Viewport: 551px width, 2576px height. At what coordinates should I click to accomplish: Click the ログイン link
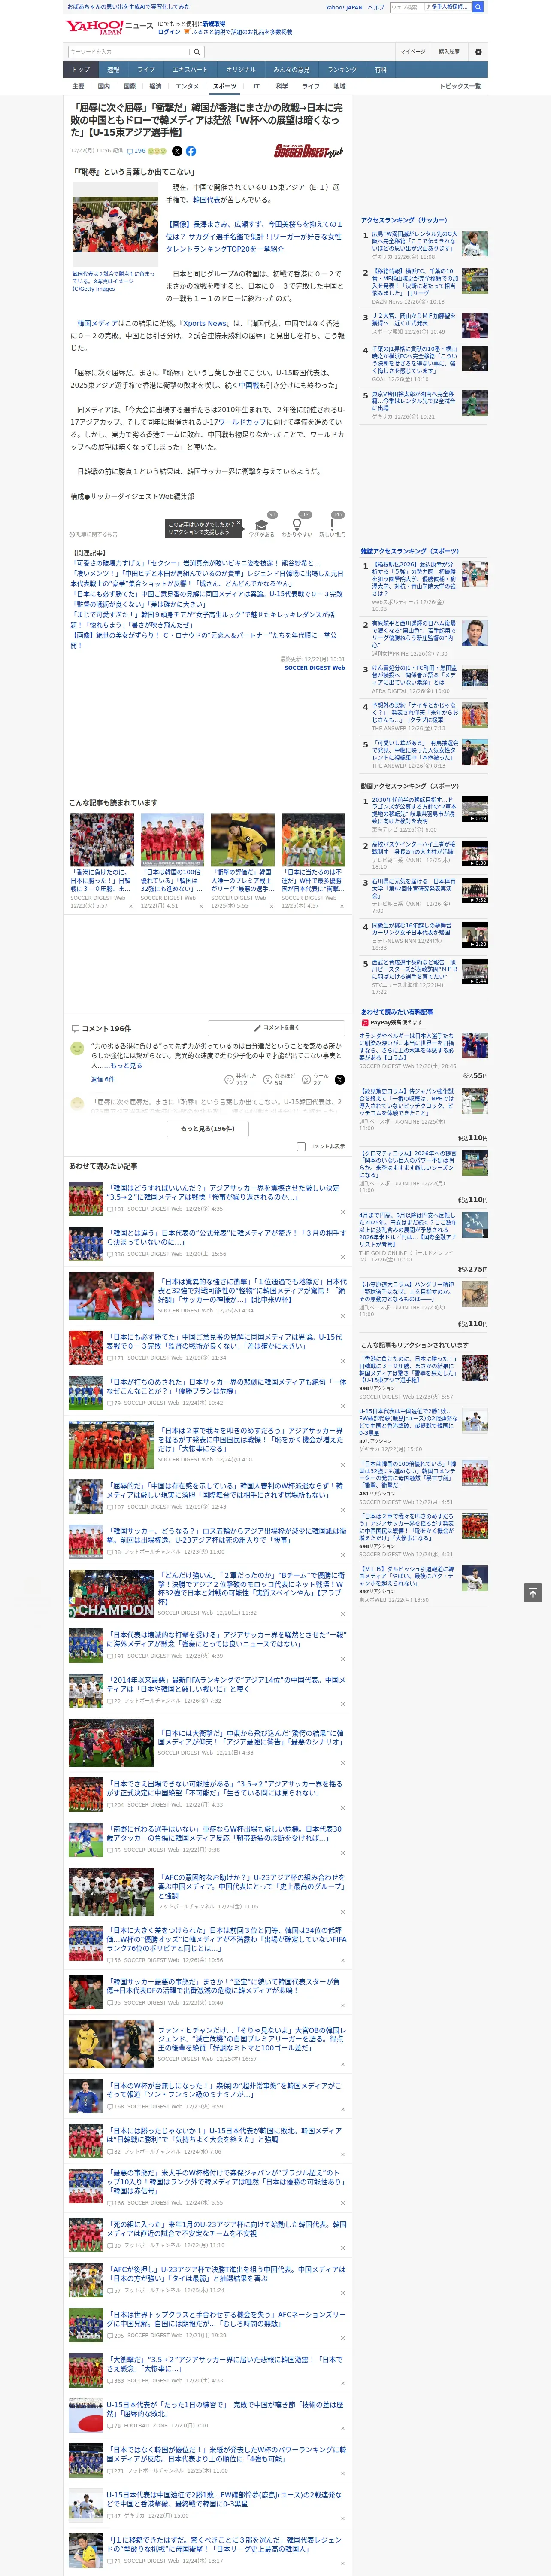tap(169, 32)
